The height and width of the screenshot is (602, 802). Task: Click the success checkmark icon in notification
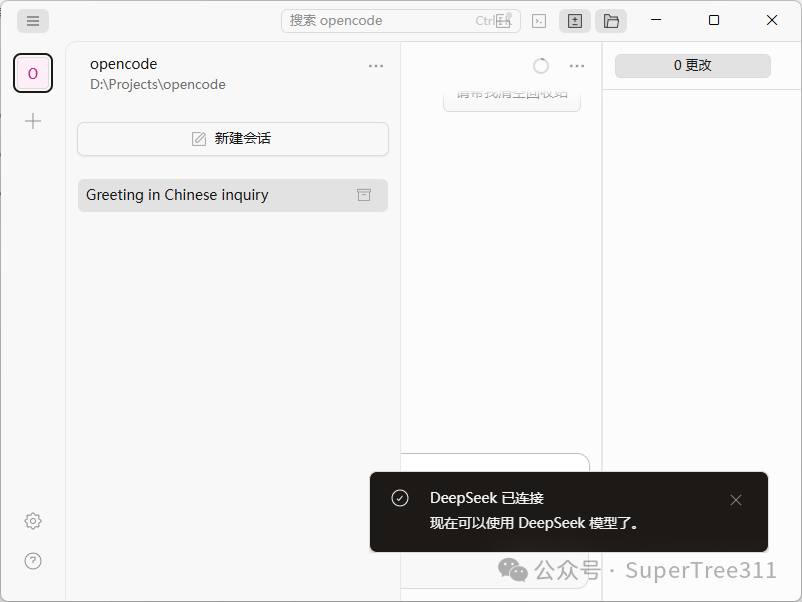click(x=400, y=498)
